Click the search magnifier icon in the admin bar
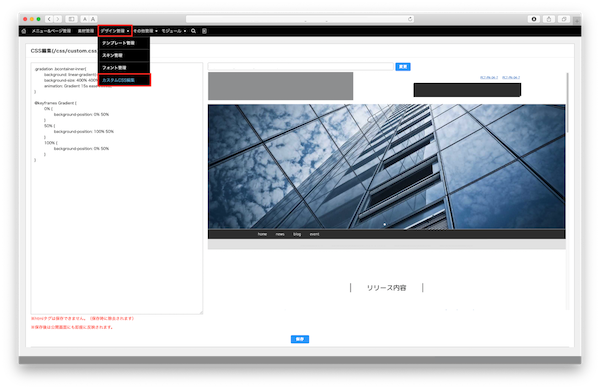This screenshot has height=389, width=600. (x=194, y=31)
